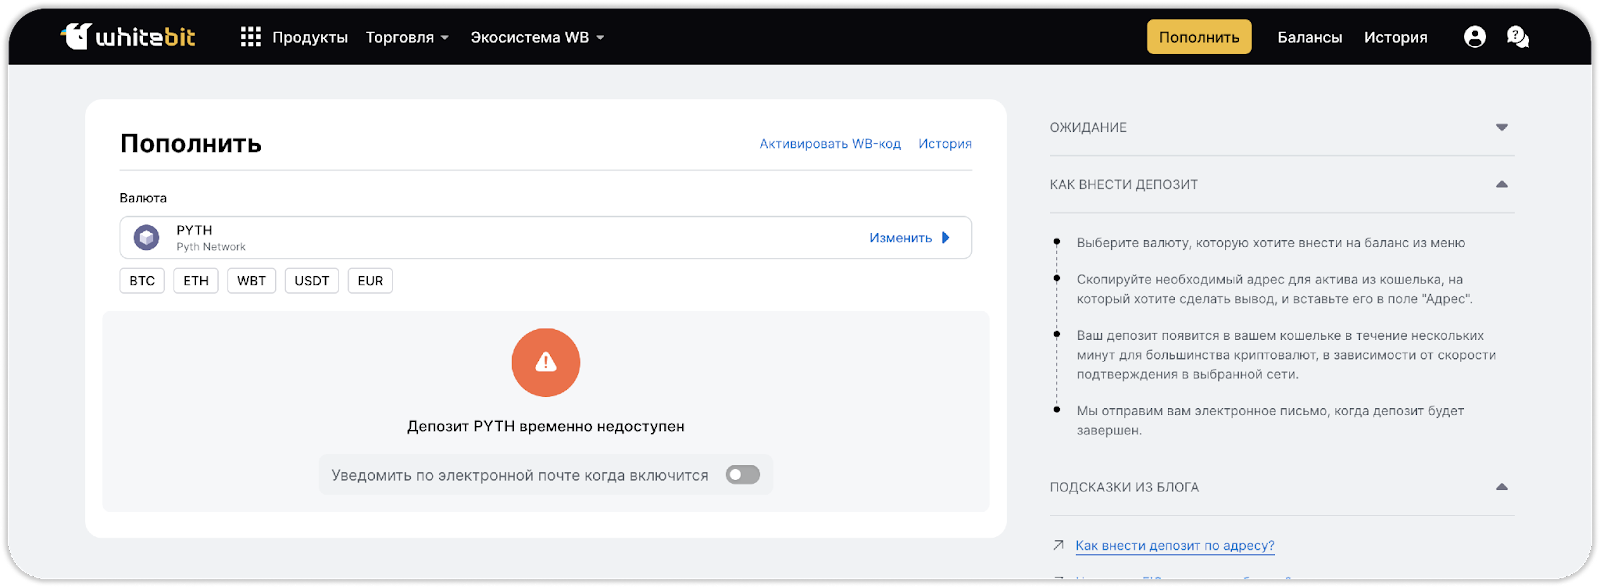This screenshot has width=1600, height=587.
Task: Open the support chat help icon
Action: pyautogui.click(x=1517, y=37)
